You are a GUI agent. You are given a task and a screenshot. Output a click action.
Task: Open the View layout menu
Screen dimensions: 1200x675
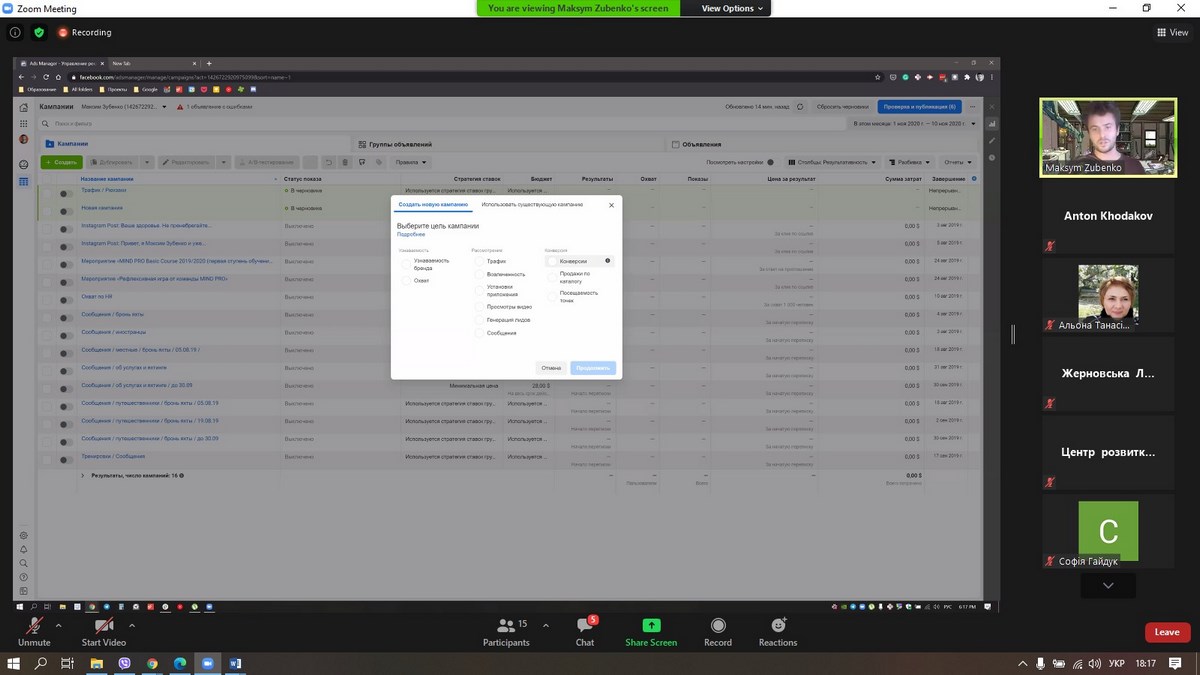1172,32
